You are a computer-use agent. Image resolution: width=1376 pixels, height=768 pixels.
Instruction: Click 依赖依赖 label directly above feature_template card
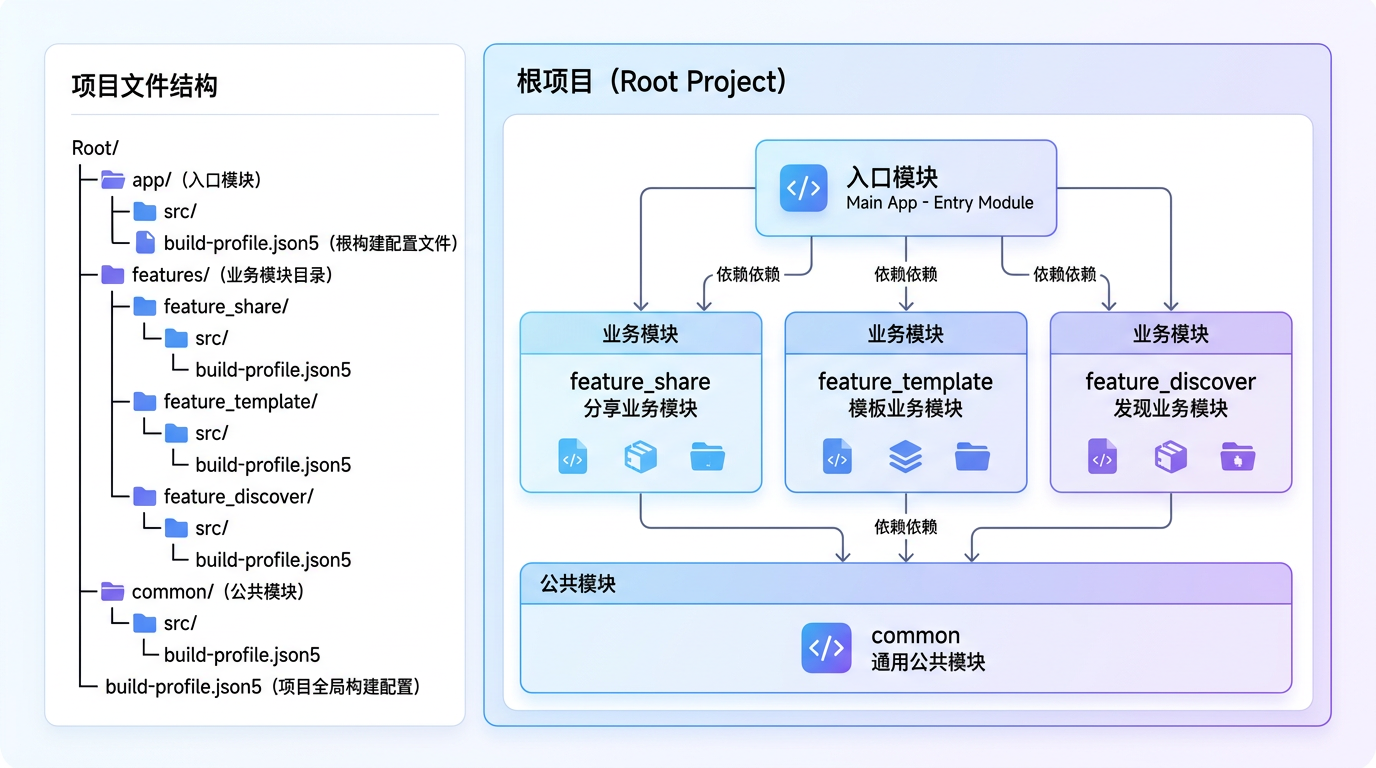click(x=906, y=274)
